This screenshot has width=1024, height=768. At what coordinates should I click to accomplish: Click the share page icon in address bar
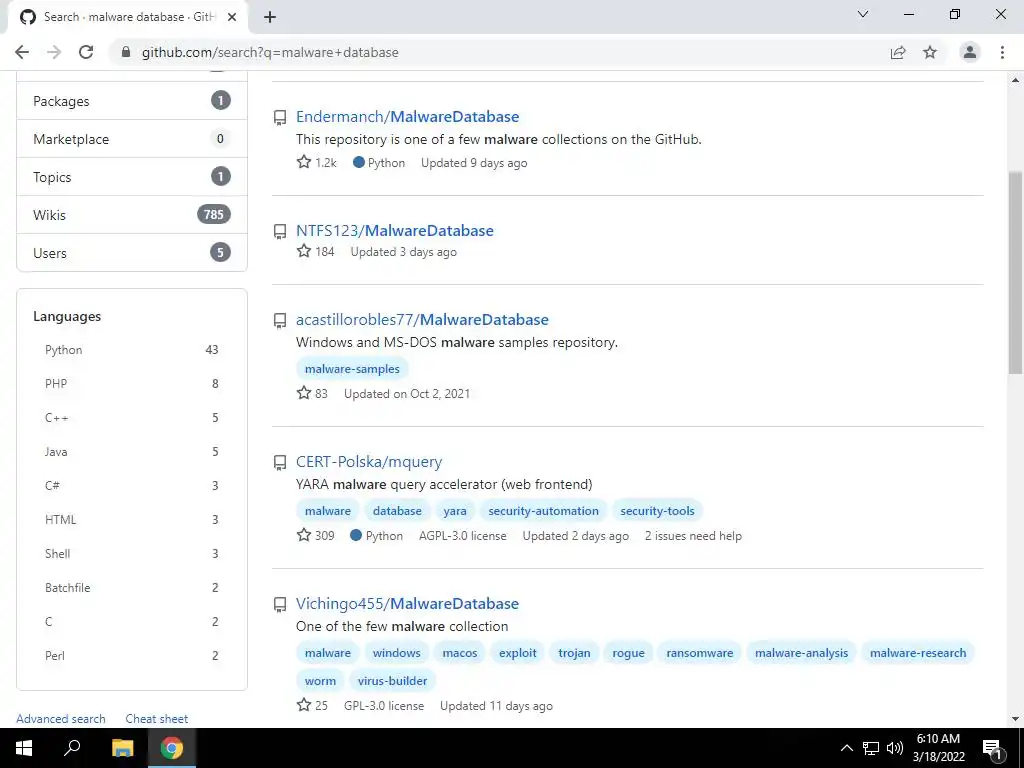tap(898, 52)
